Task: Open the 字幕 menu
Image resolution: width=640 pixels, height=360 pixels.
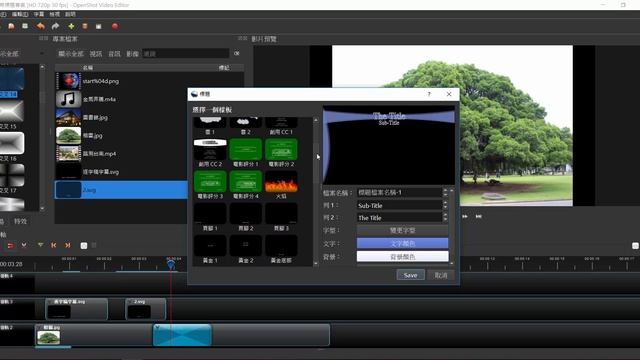Action: tap(39, 14)
